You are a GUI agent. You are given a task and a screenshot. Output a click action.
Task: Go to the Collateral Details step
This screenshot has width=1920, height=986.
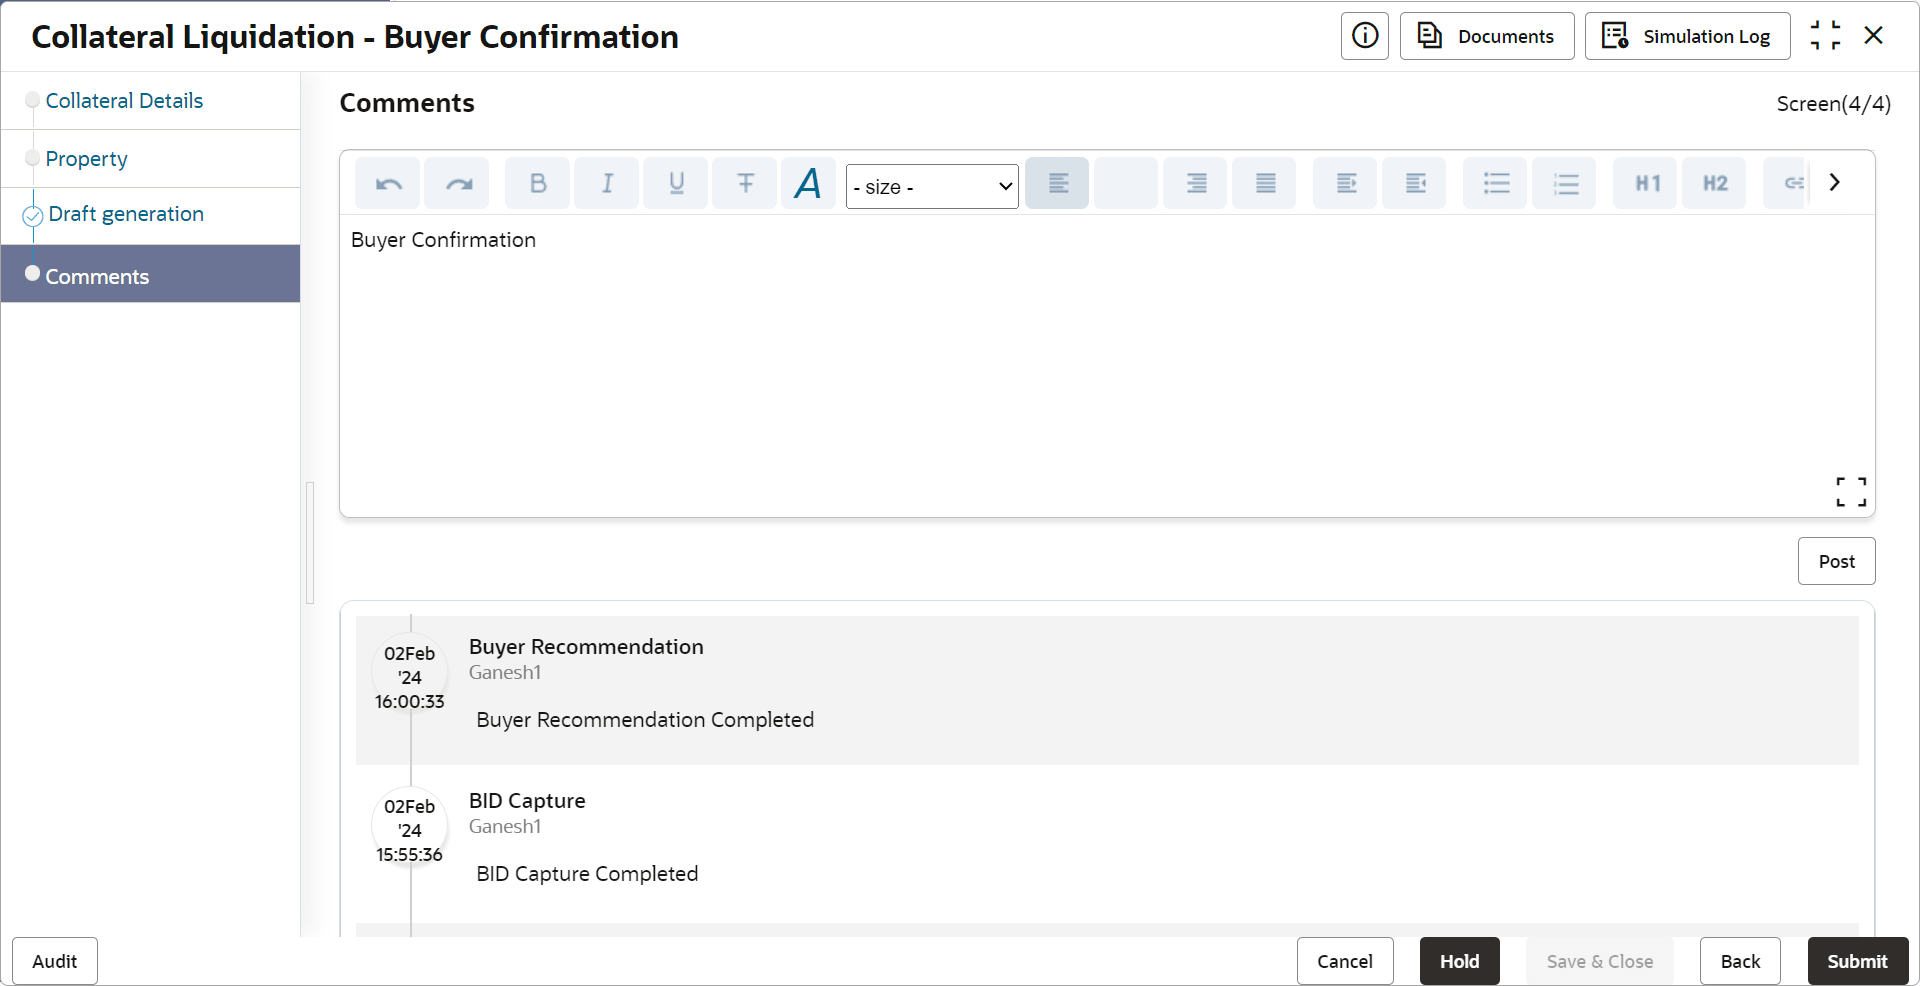[x=124, y=101]
